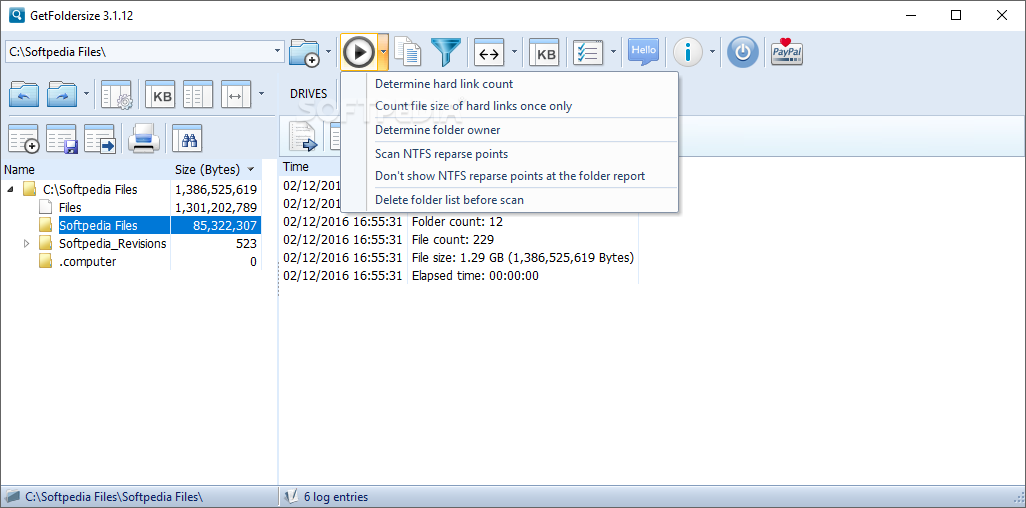This screenshot has width=1026, height=508.
Task: Open dropdown arrow next to forward folder icon
Action: tap(86, 94)
